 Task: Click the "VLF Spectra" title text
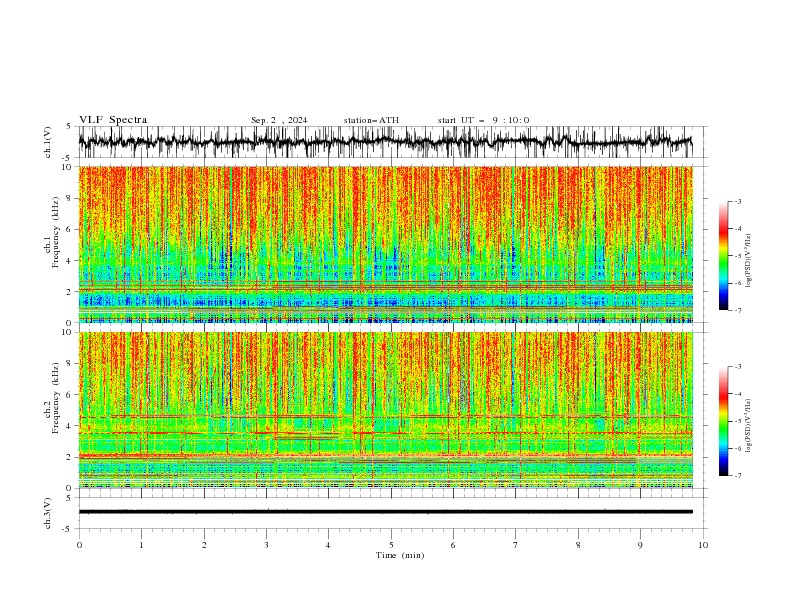click(x=113, y=120)
